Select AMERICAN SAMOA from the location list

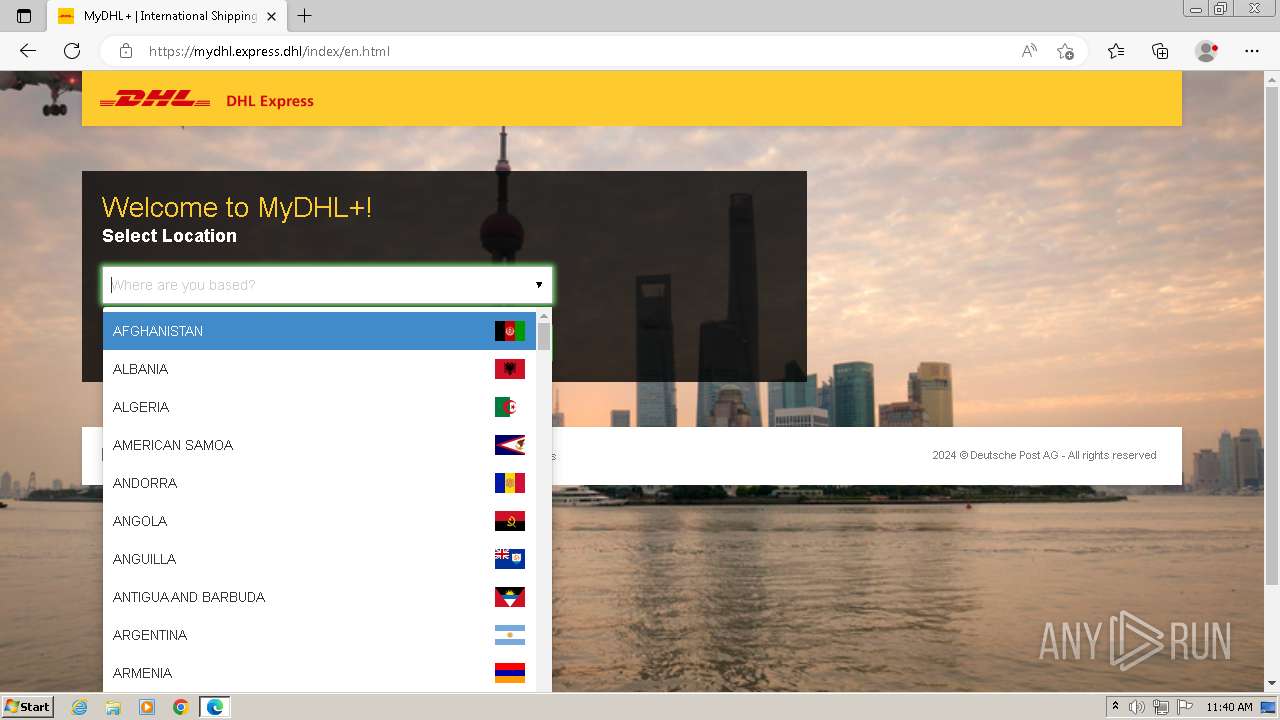319,445
